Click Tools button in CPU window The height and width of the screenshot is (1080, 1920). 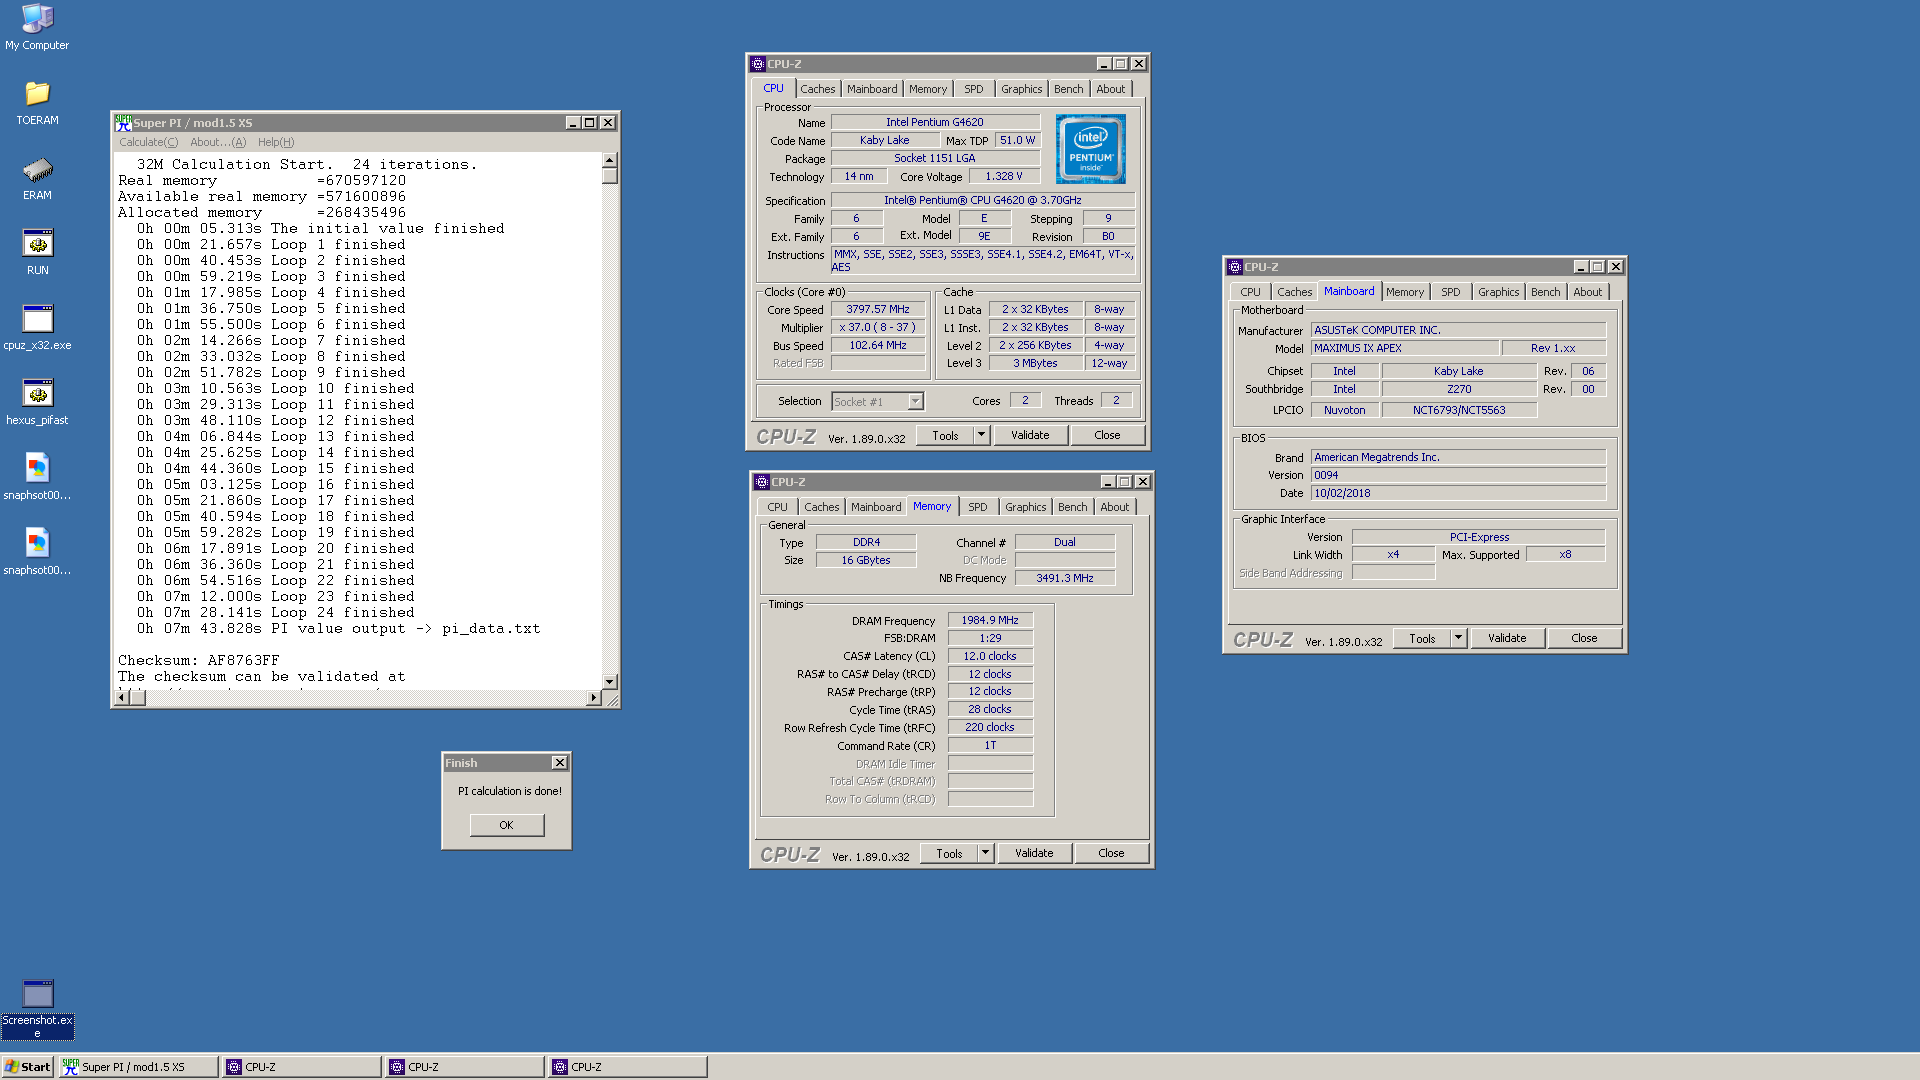(945, 435)
